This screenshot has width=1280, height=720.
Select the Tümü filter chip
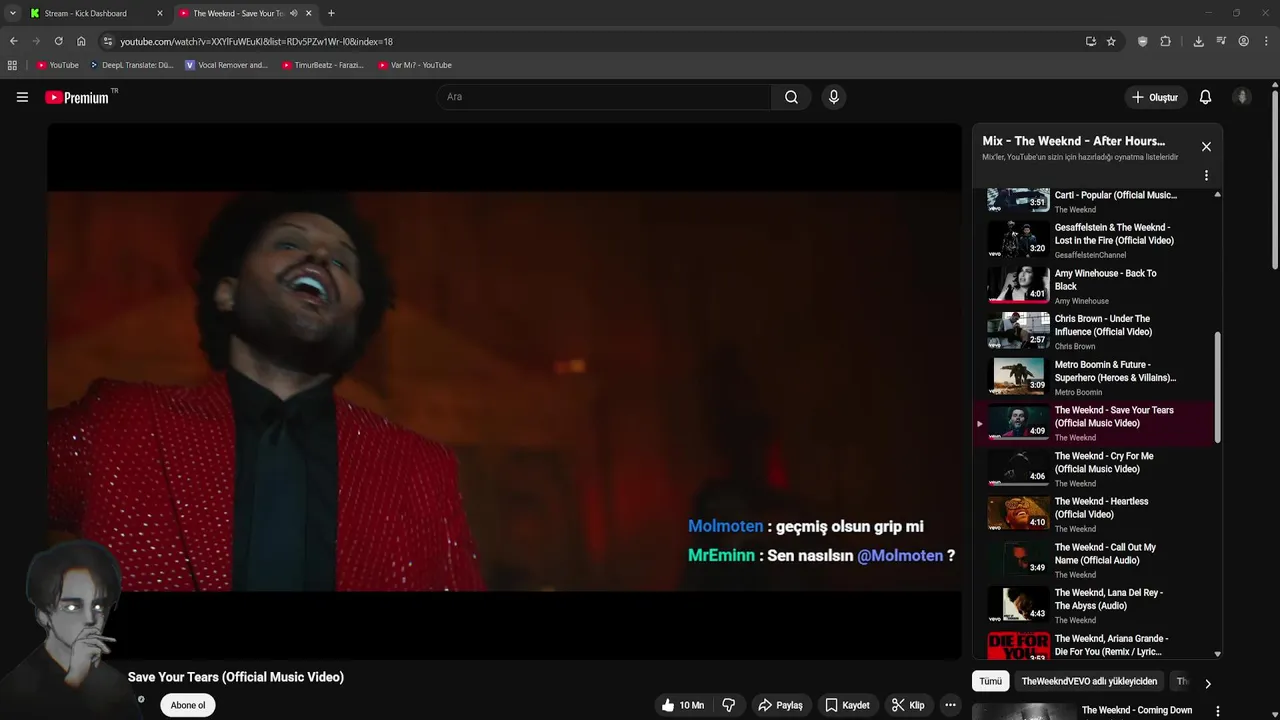990,681
